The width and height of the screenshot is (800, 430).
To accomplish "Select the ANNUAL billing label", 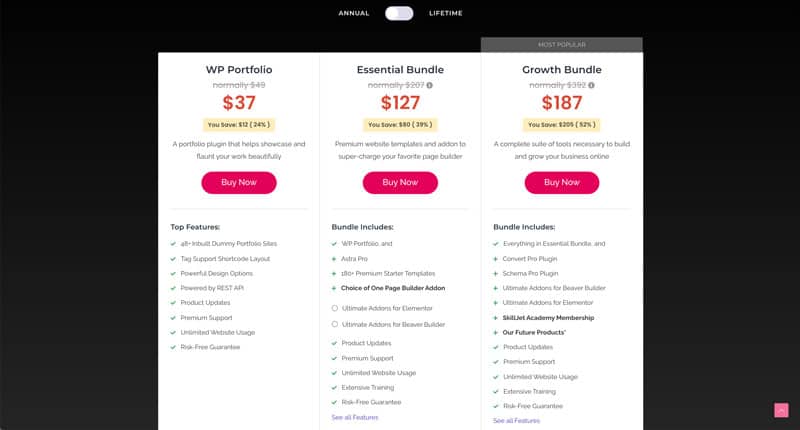I will (354, 13).
